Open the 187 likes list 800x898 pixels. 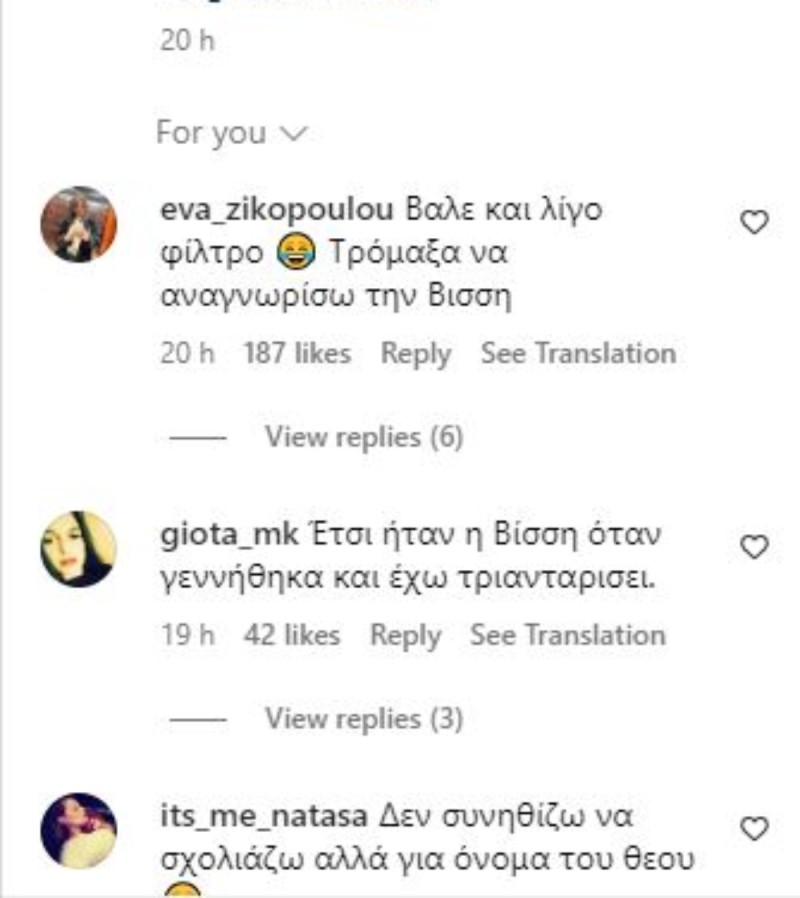(297, 353)
